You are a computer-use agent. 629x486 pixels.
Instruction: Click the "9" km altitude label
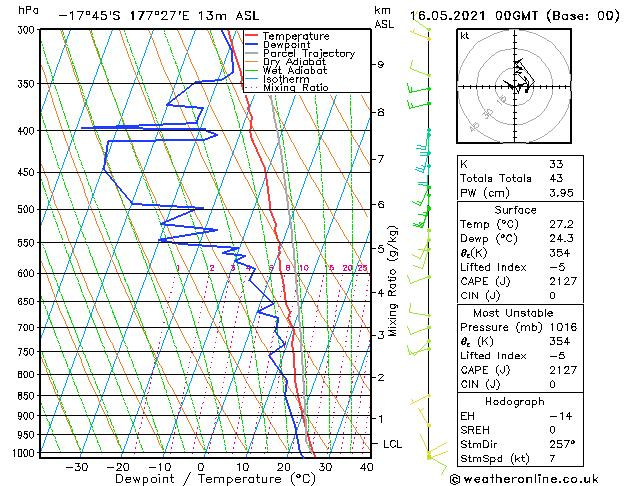pyautogui.click(x=381, y=65)
